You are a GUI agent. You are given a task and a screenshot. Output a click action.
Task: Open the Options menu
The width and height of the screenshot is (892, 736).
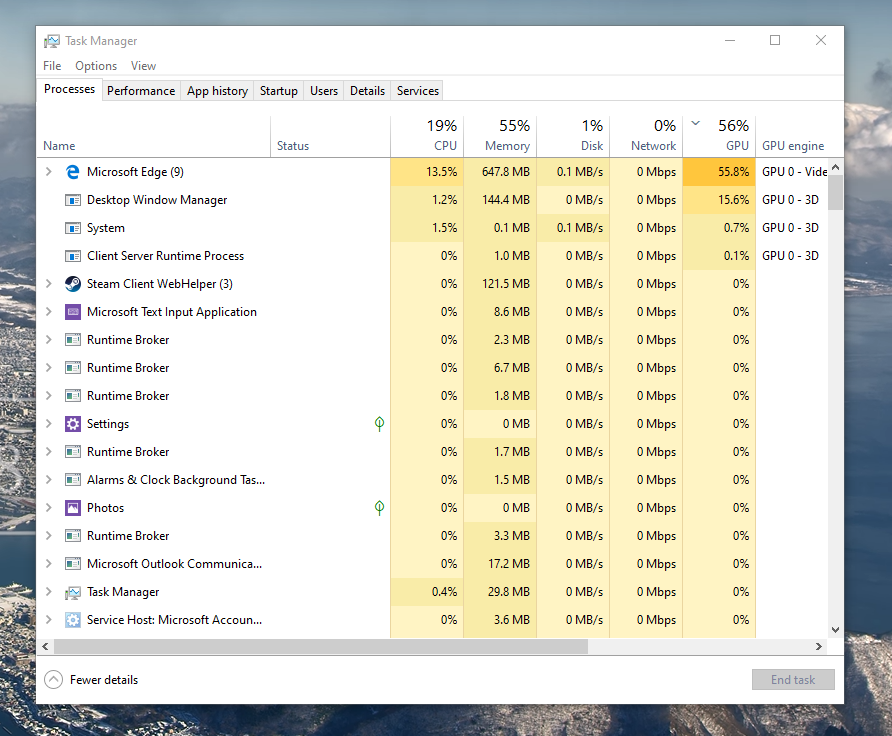point(96,66)
